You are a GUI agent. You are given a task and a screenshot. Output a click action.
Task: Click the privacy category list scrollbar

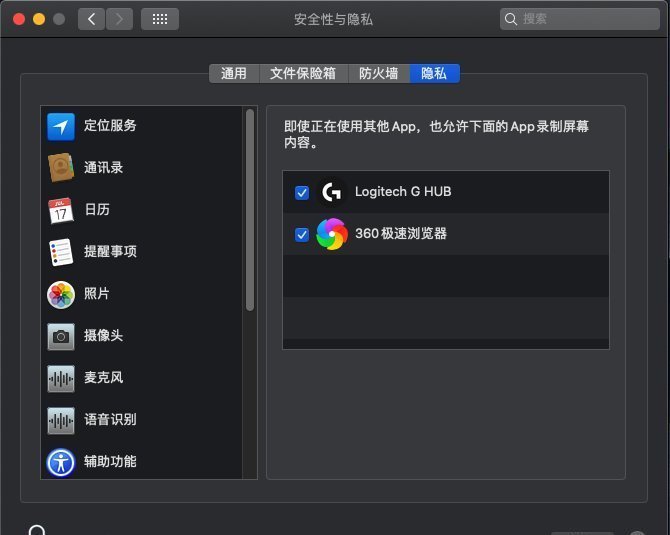tap(250, 210)
